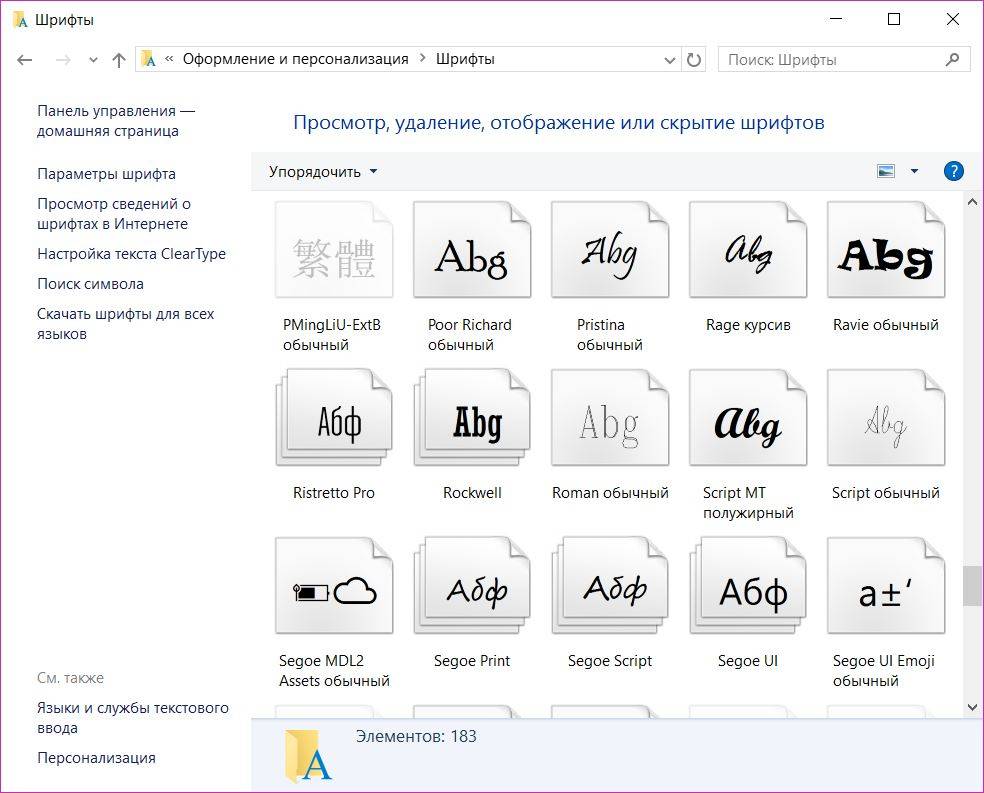Click the vertical scrollbar thumb
Viewport: 984px width, 793px height.
(973, 586)
